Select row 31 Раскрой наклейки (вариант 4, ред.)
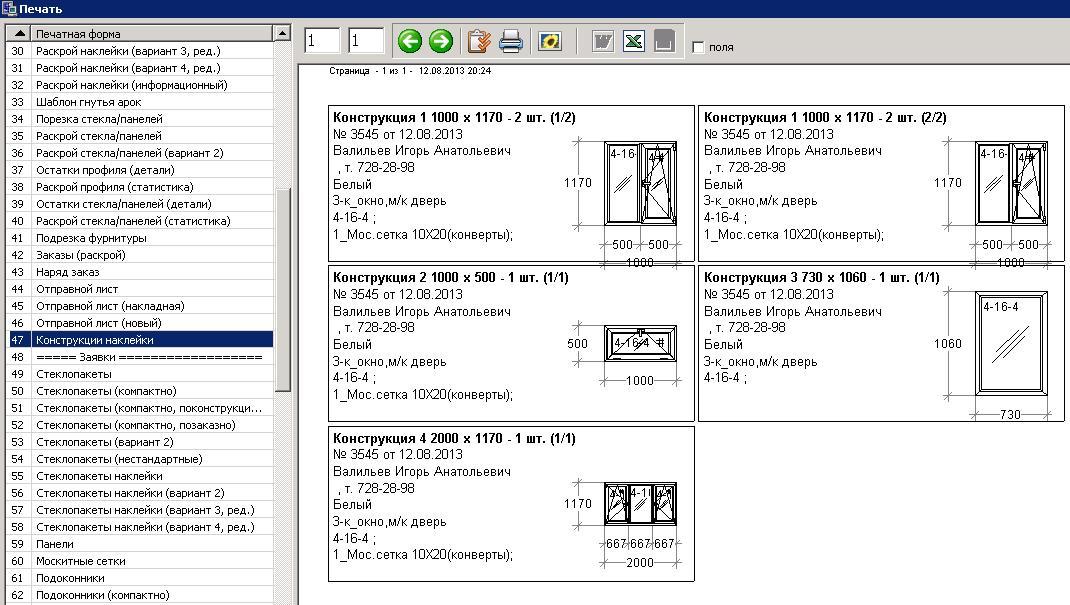This screenshot has width=1070, height=605. 140,68
